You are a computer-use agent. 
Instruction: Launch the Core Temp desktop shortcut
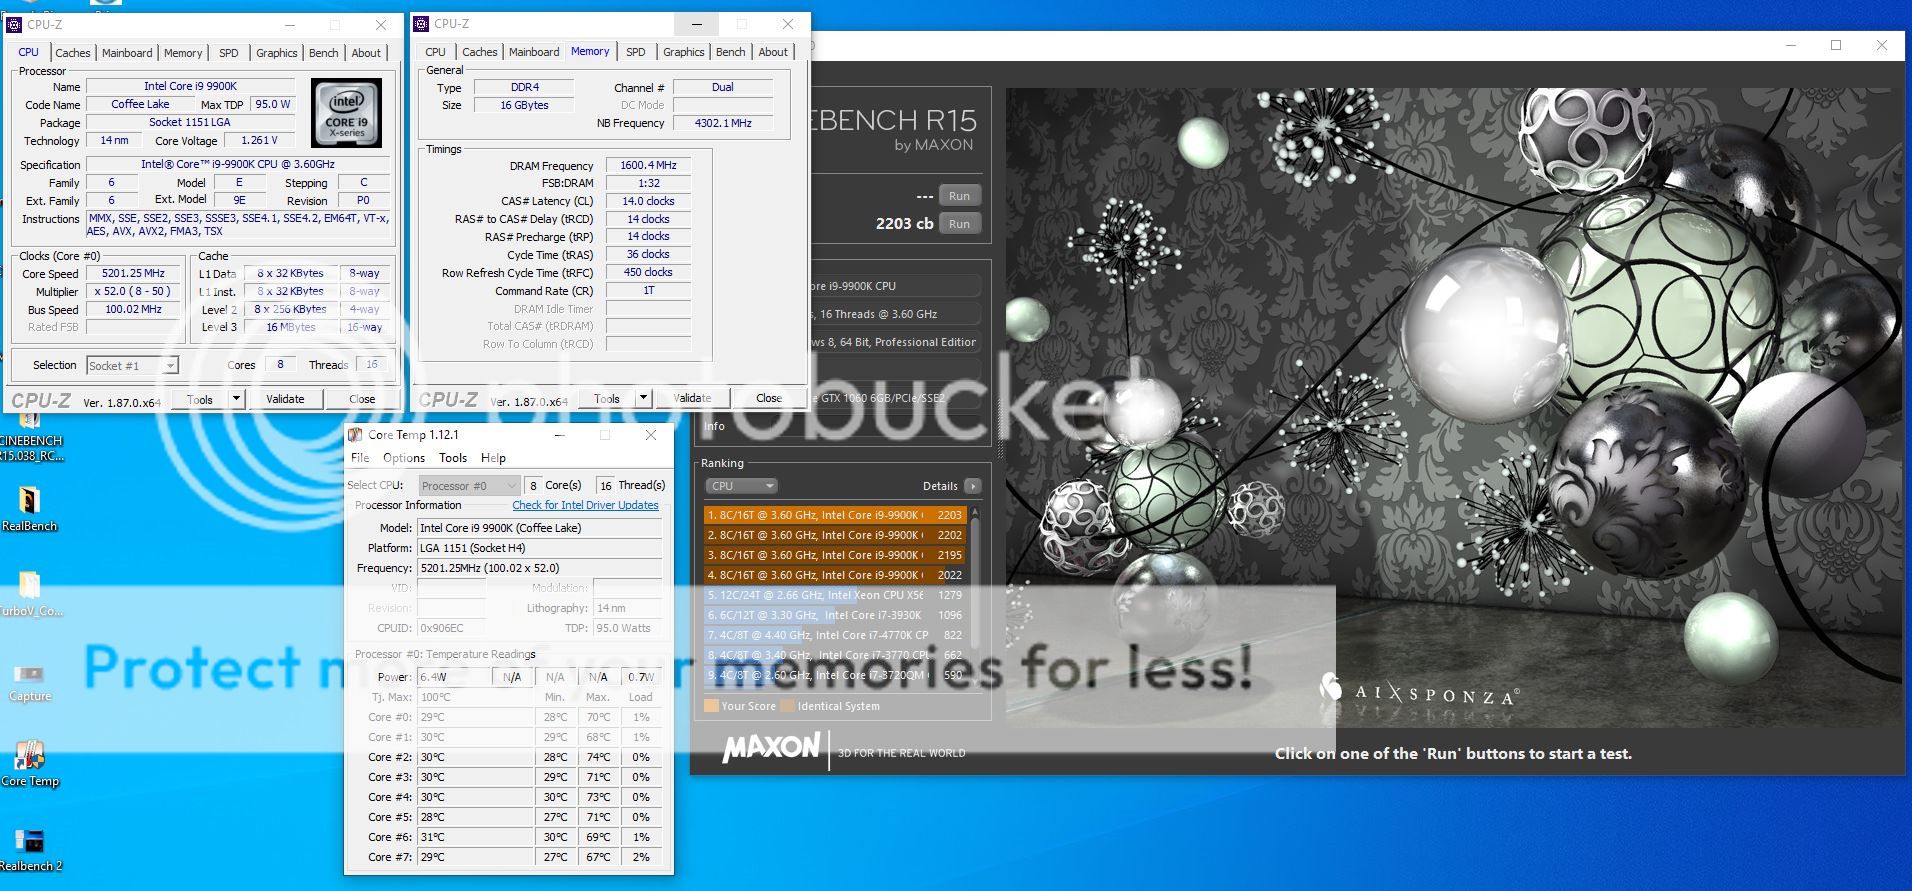[29, 764]
